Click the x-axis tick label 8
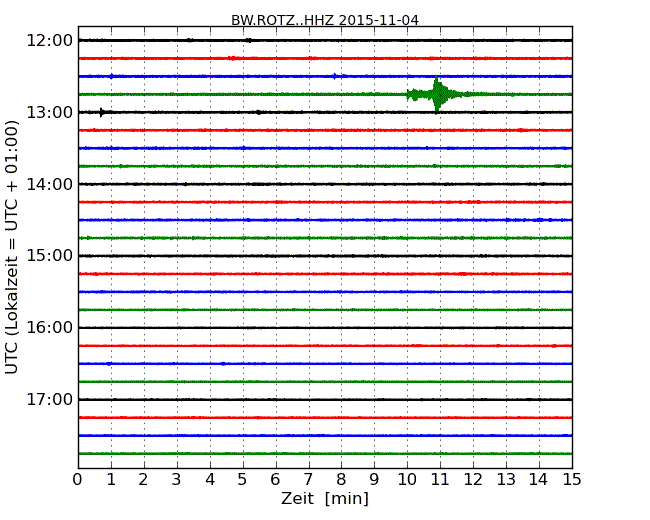This screenshot has width=650, height=520. 341,480
